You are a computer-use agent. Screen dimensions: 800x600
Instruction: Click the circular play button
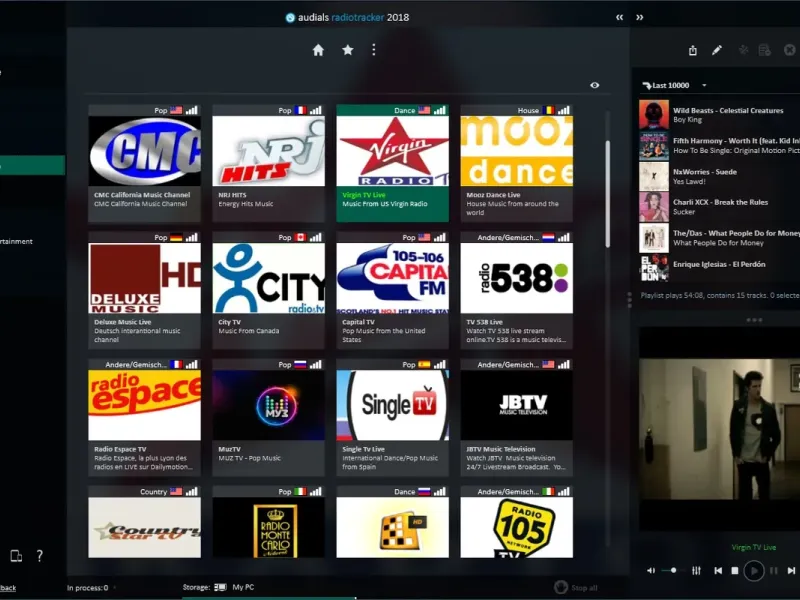point(754,570)
